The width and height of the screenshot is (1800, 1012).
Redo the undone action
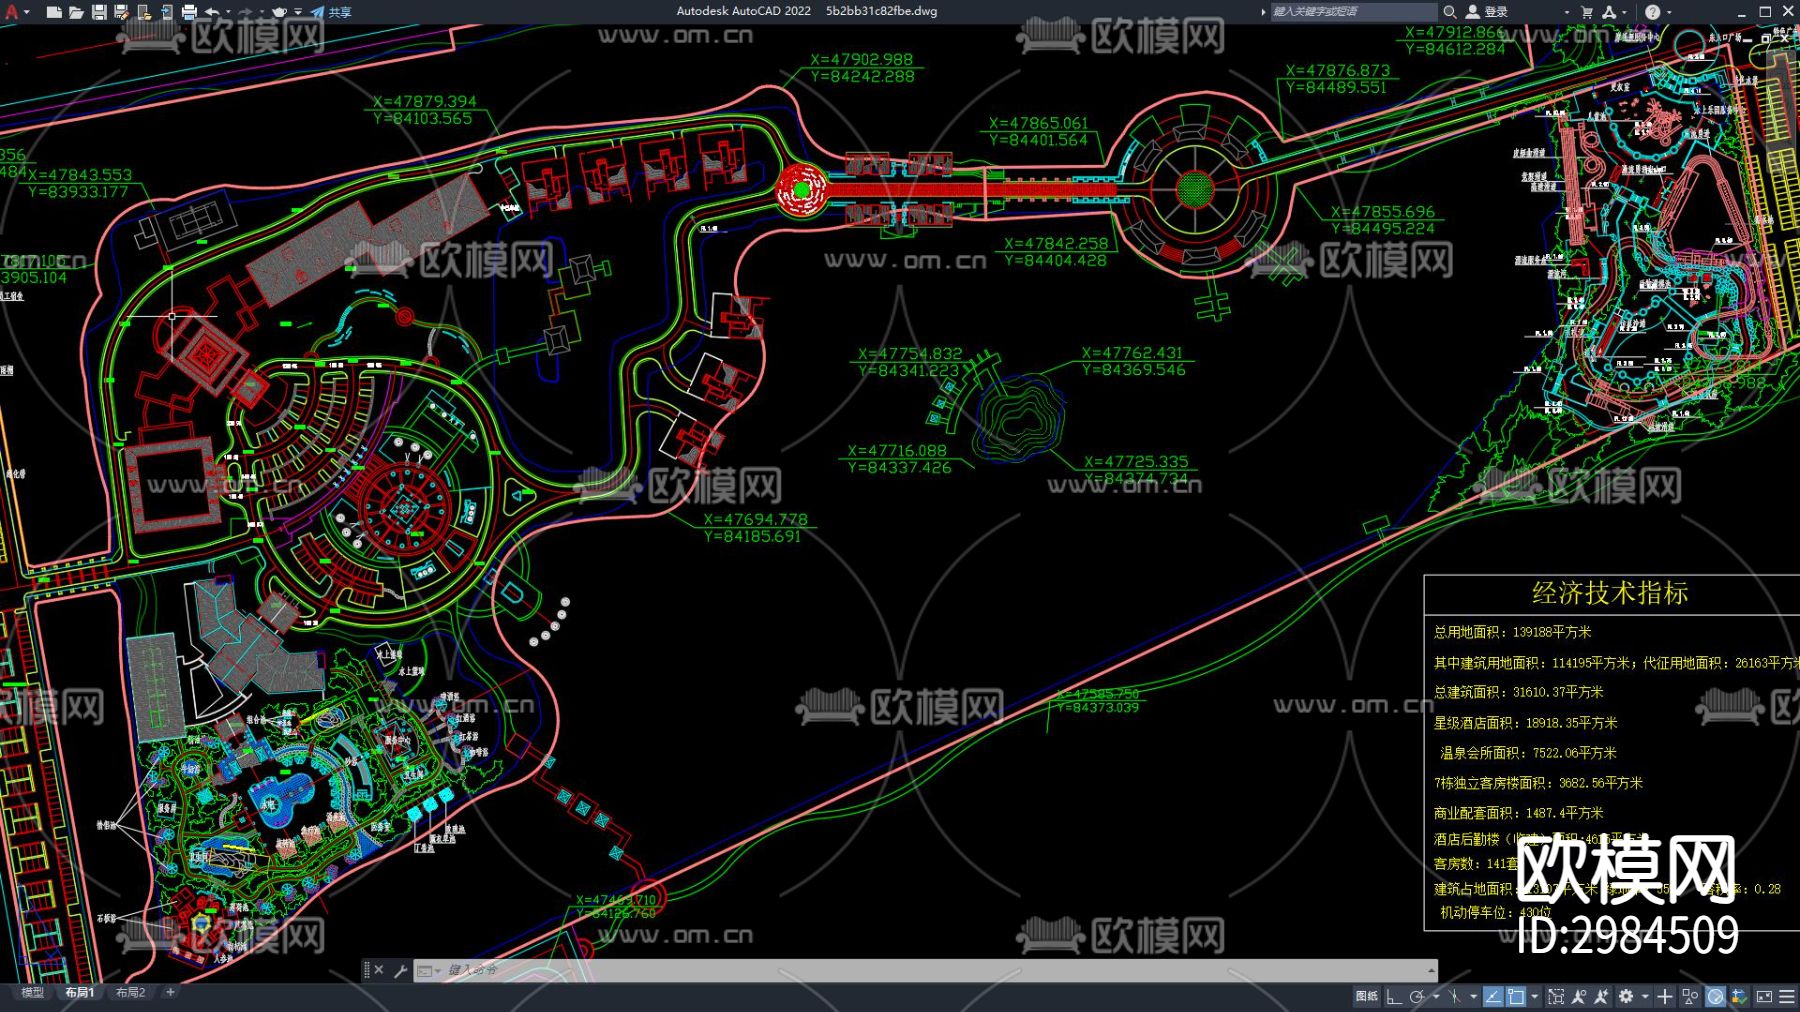point(245,12)
